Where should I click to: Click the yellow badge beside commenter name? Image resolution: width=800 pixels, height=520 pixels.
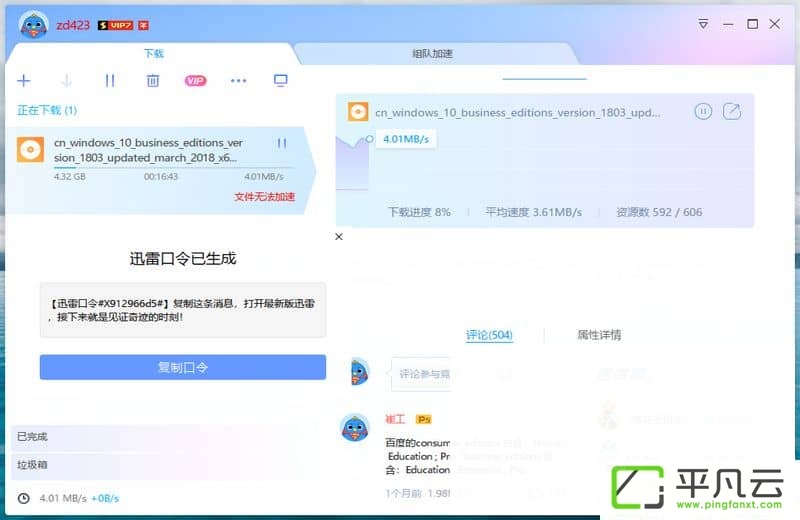pyautogui.click(x=423, y=419)
